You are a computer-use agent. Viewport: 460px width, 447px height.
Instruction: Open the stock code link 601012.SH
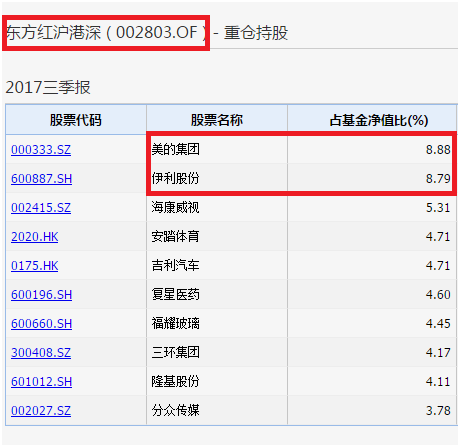[41, 382]
